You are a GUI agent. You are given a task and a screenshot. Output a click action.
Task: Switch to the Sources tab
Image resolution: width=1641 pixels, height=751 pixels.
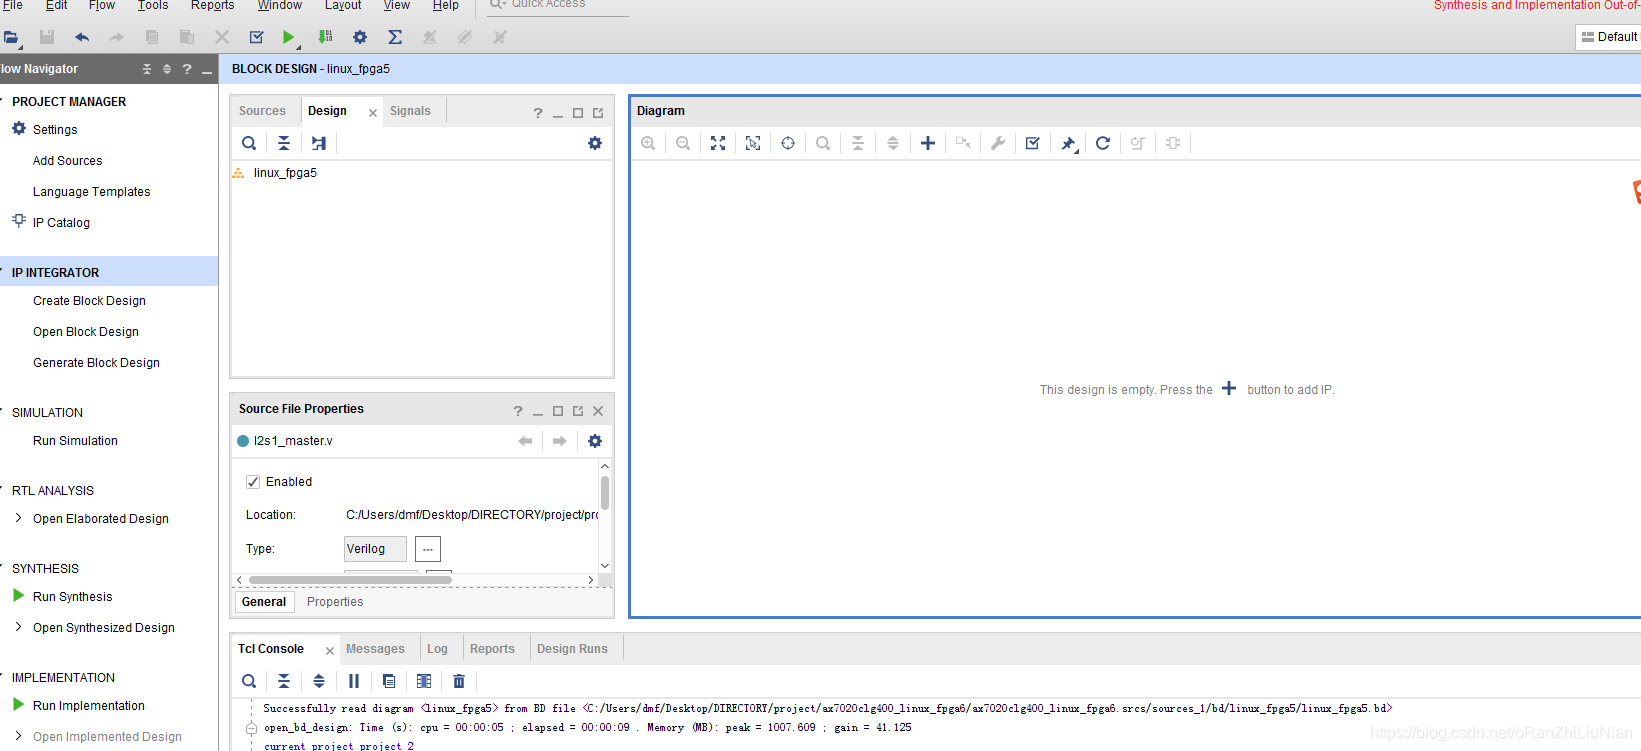click(x=262, y=111)
